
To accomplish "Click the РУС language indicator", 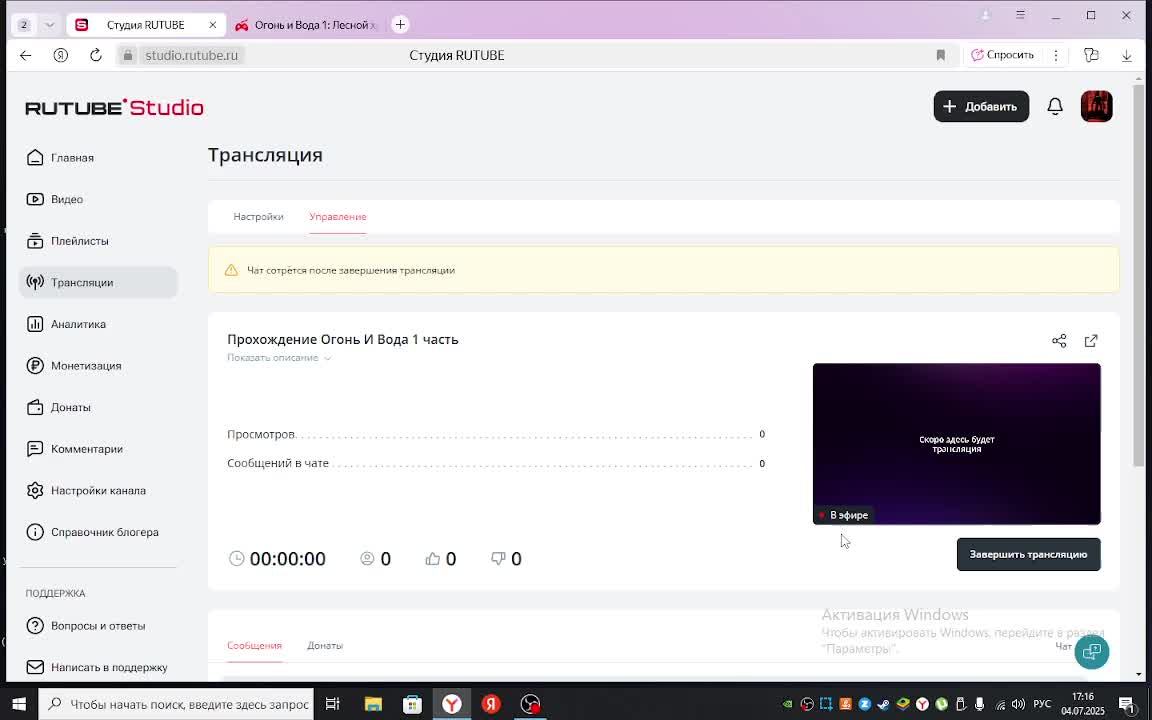I will tap(1042, 705).
